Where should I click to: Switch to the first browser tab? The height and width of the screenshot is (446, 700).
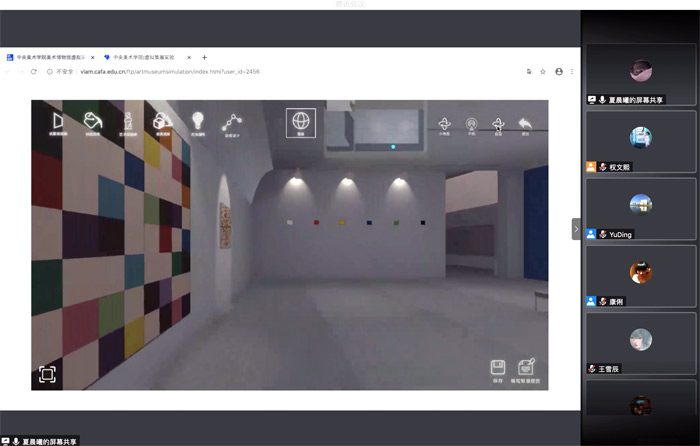[x=50, y=58]
